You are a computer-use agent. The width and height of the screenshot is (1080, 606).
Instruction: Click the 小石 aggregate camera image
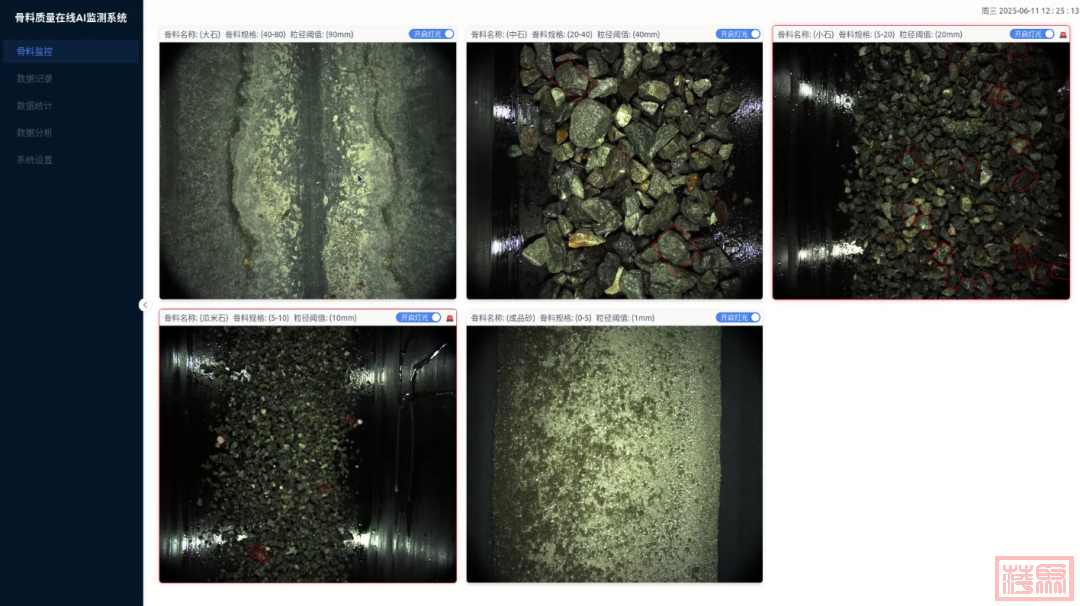(921, 170)
